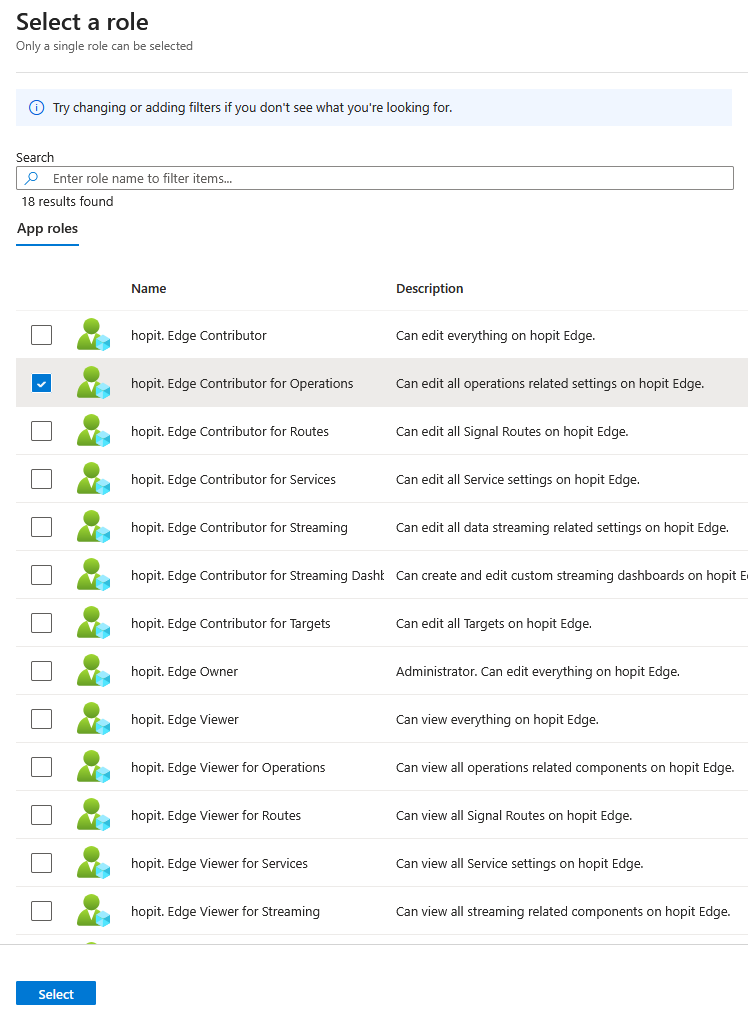Click 'hopit. Edge Viewer for Services' name
This screenshot has width=748, height=1022.
(219, 863)
